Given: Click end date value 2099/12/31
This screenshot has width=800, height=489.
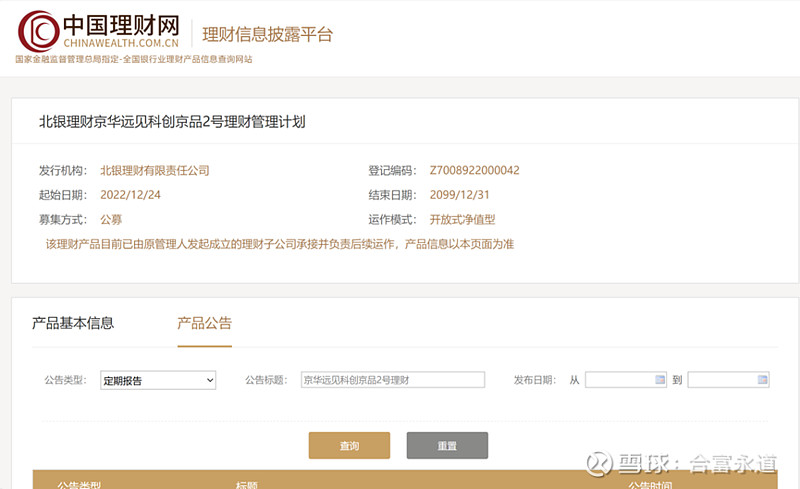Looking at the screenshot, I should click(460, 195).
